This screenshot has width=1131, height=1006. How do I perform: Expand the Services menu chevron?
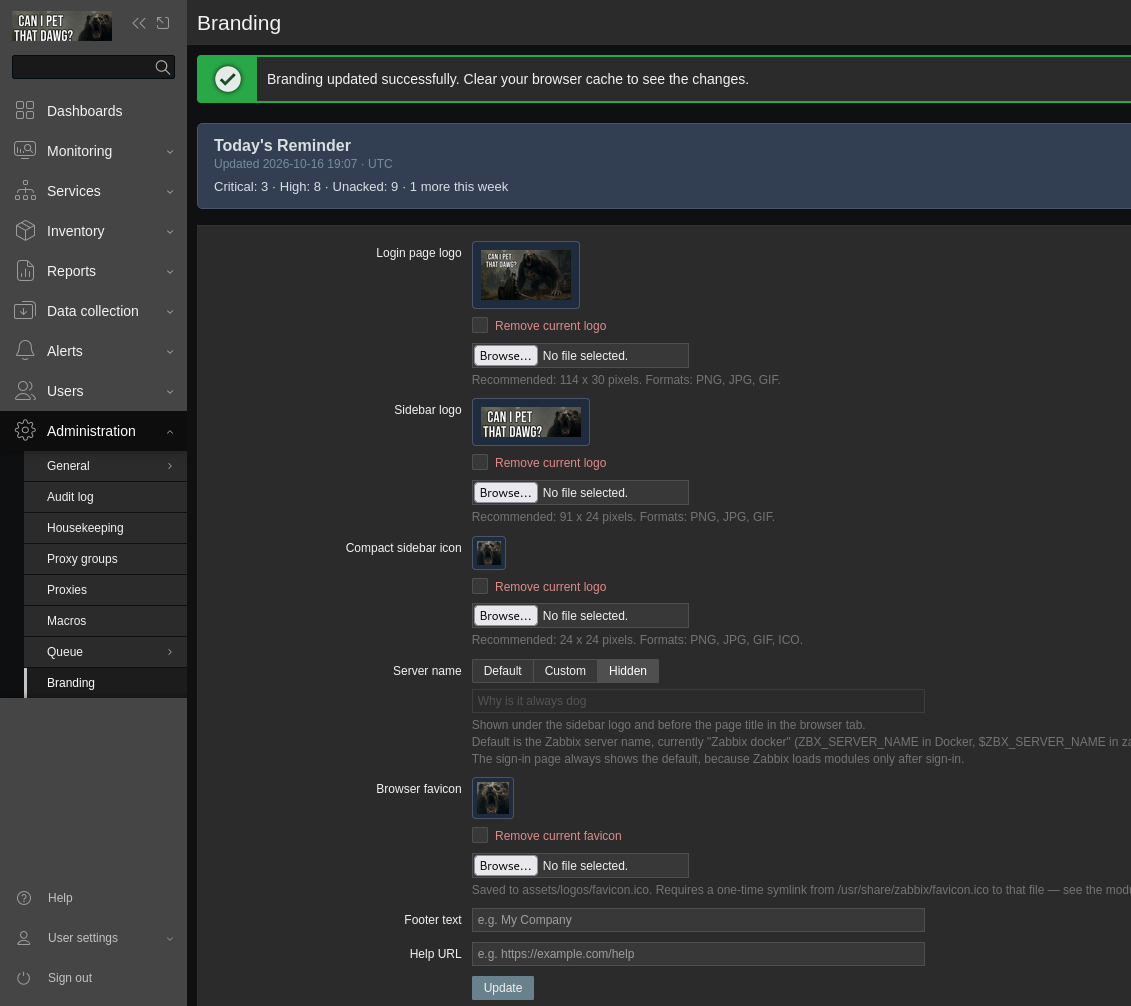coord(170,191)
